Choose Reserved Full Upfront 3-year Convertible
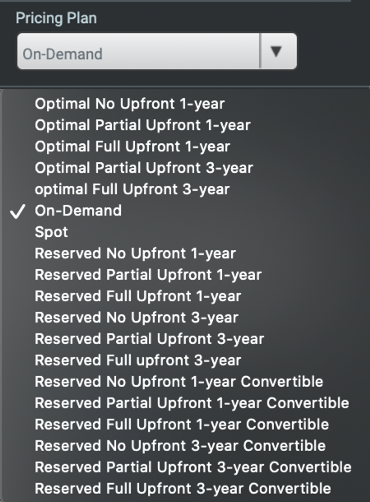Screen dimensions: 370x502 (183, 489)
